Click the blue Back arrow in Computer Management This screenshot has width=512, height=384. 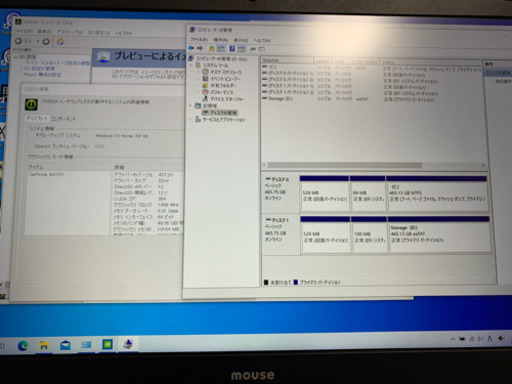(x=191, y=48)
